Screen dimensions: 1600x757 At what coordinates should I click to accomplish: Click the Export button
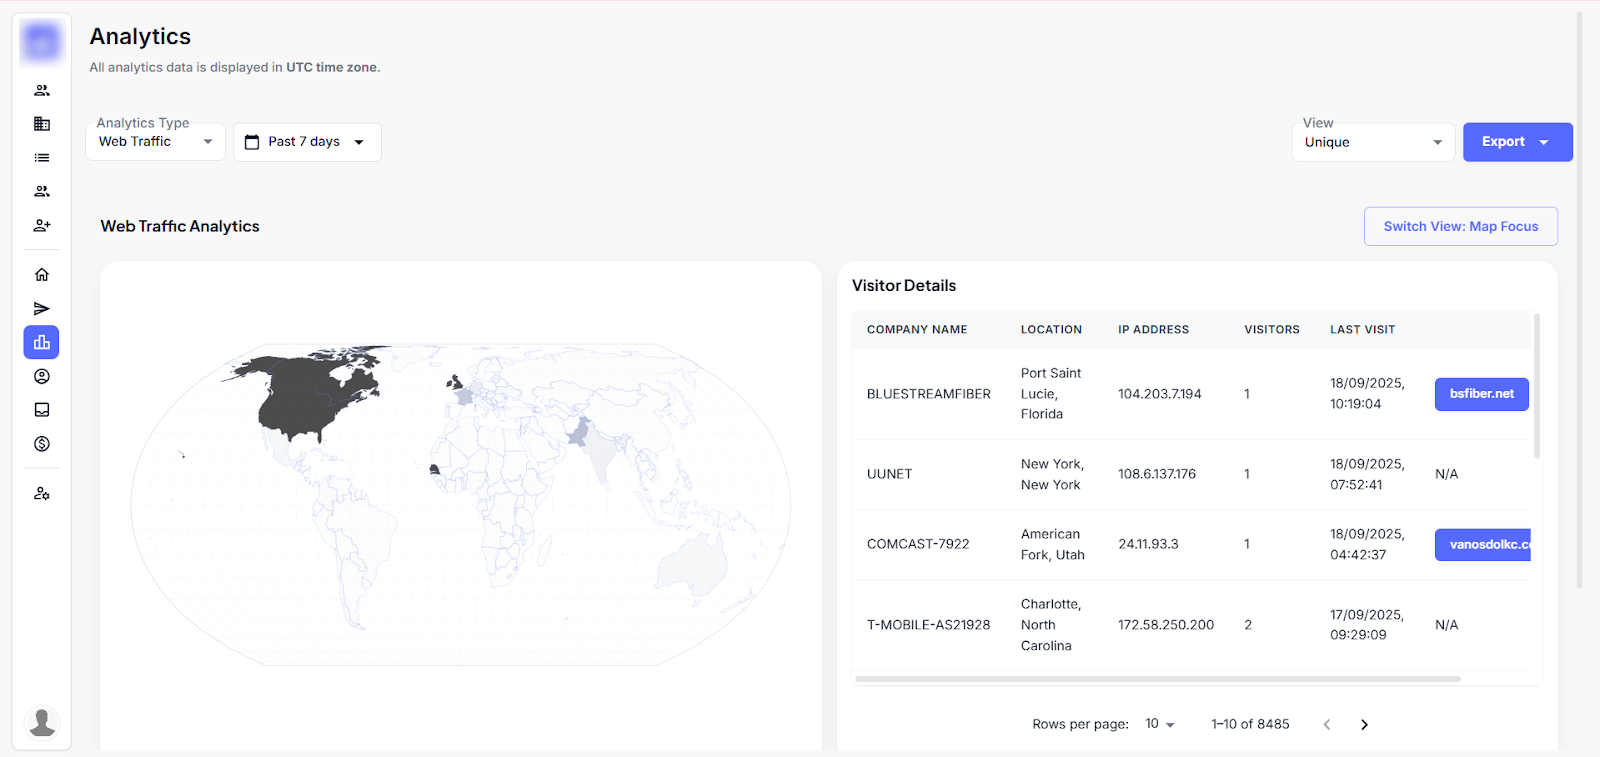1516,142
